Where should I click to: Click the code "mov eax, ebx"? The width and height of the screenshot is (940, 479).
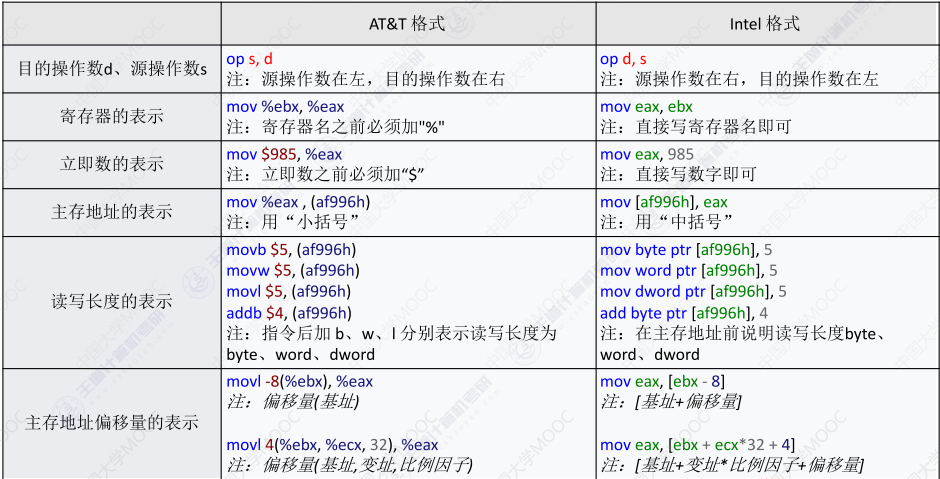(x=646, y=107)
